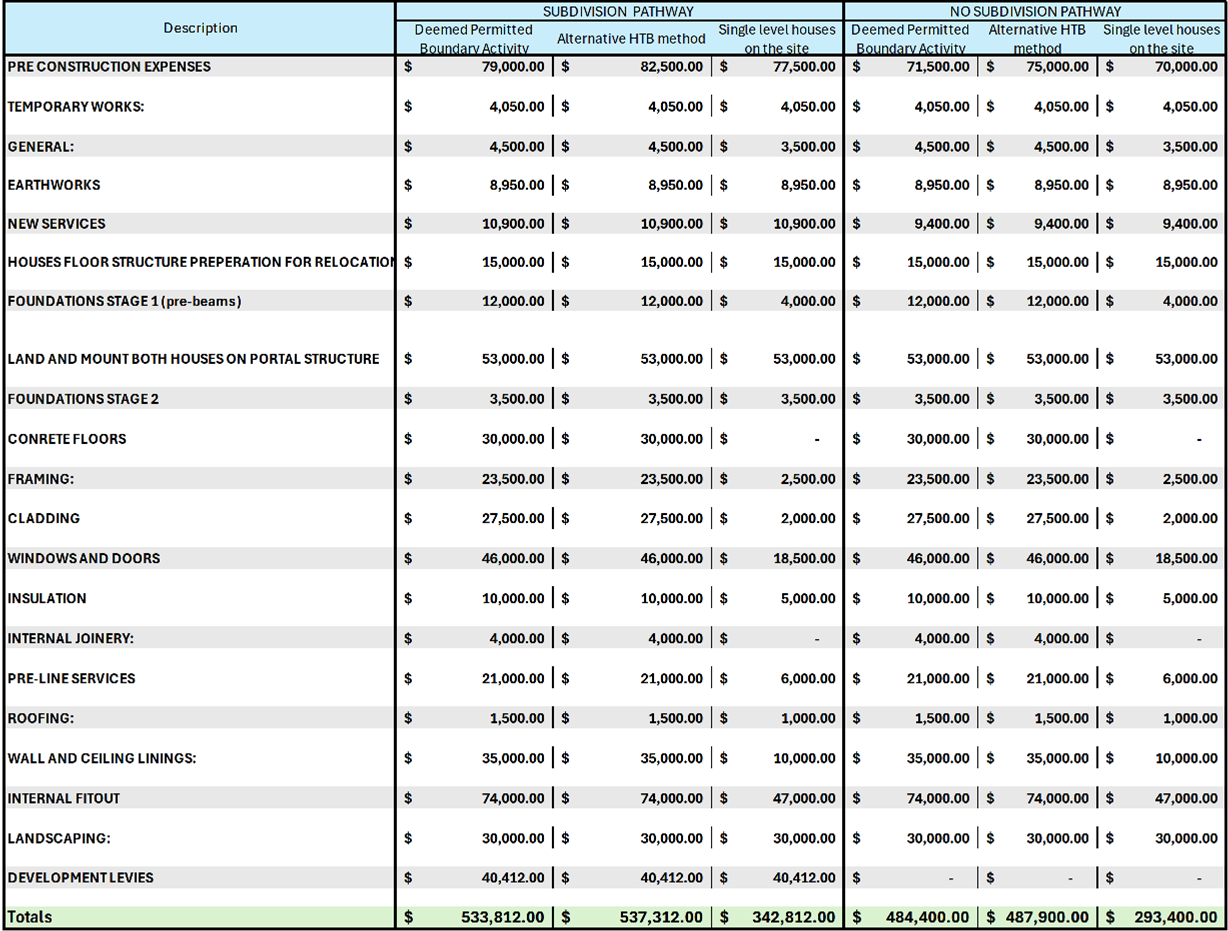The image size is (1228, 931).
Task: Select the FOUNDATIONS STAGE 1 (pre-beams) label
Action: [x=124, y=301]
